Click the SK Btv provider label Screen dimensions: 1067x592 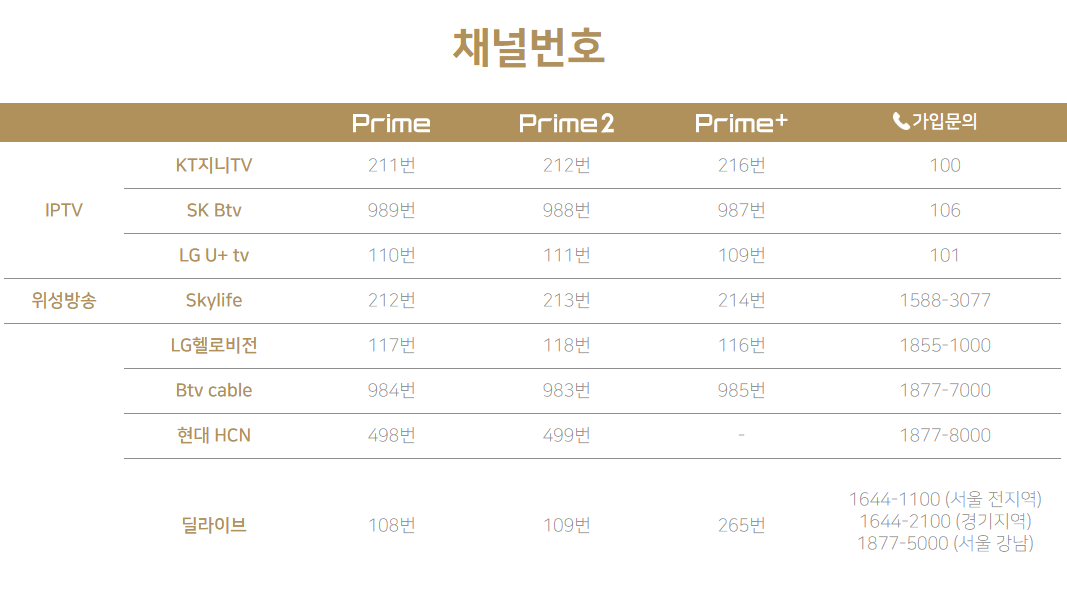coord(214,210)
